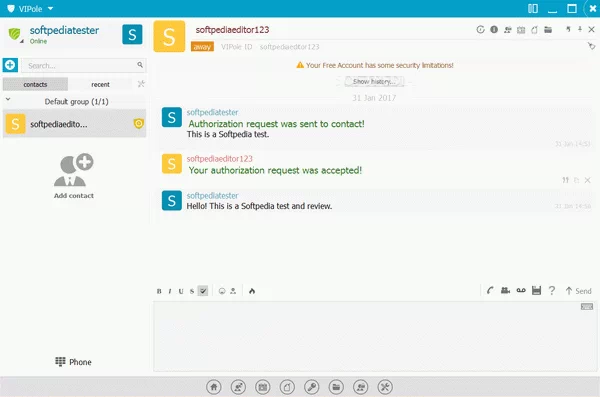The width and height of the screenshot is (600, 397).
Task: Click the magnifier icon in the search field
Action: point(140,65)
